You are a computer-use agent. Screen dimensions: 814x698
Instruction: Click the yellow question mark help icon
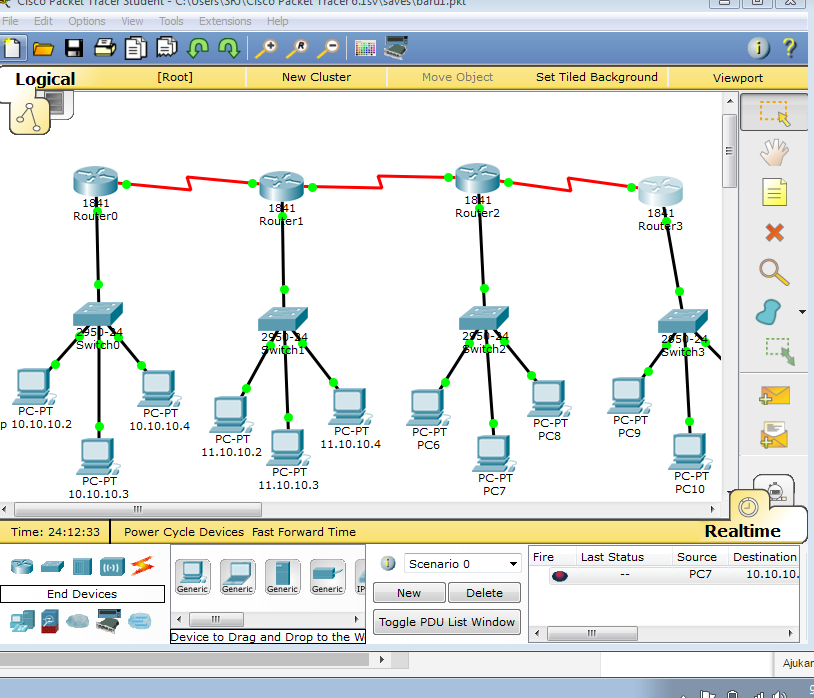790,48
